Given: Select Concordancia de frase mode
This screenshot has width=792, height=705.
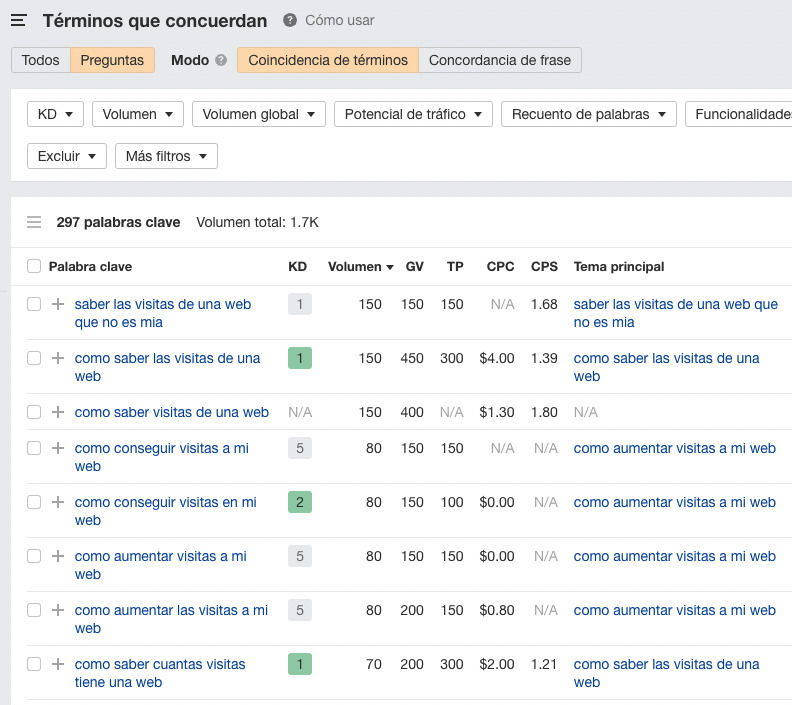Looking at the screenshot, I should click(x=499, y=60).
